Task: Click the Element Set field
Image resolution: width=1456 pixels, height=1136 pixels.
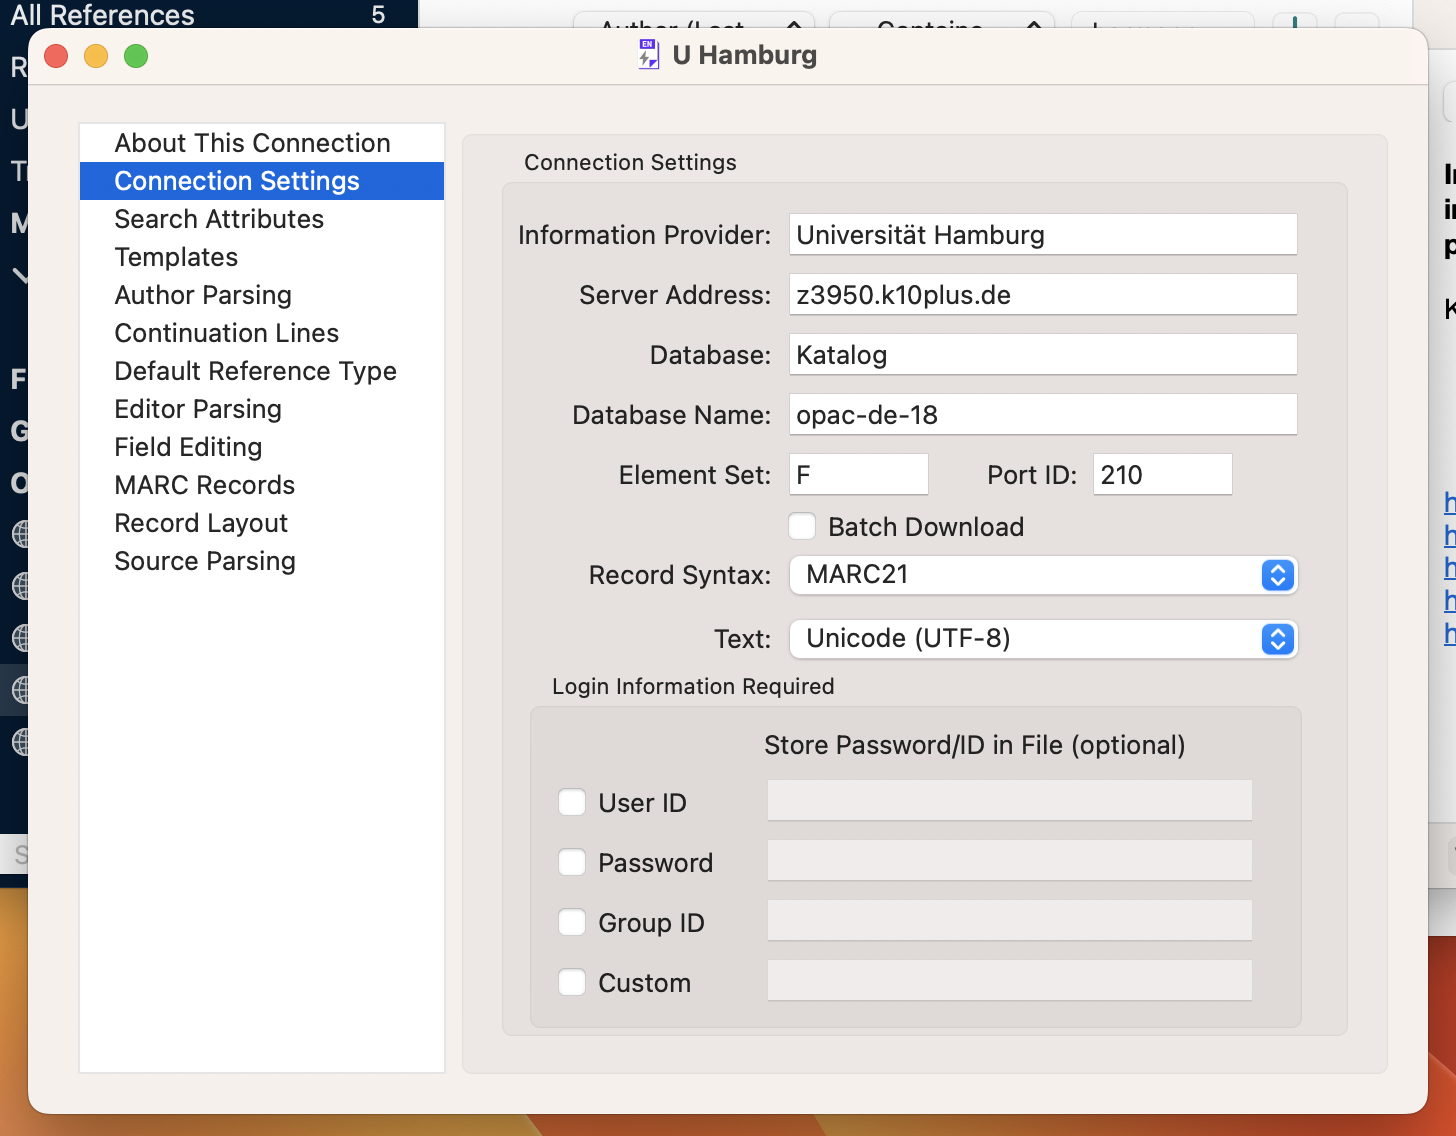Action: pyautogui.click(x=859, y=475)
